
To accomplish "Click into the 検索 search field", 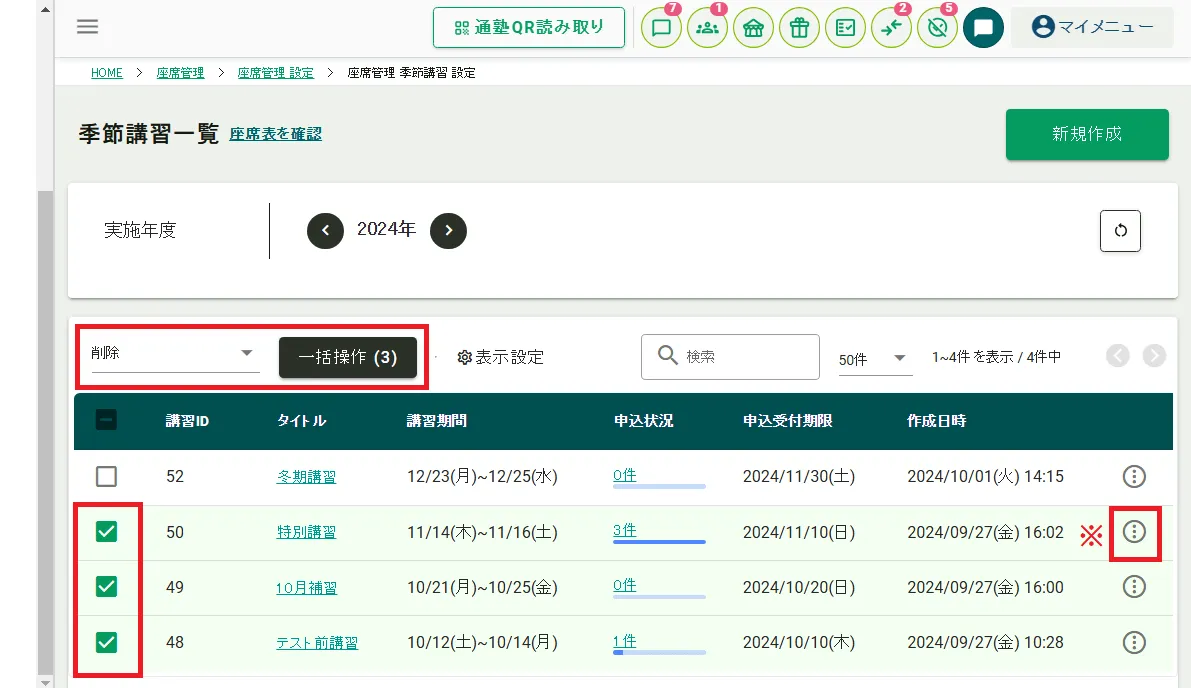I will (730, 357).
